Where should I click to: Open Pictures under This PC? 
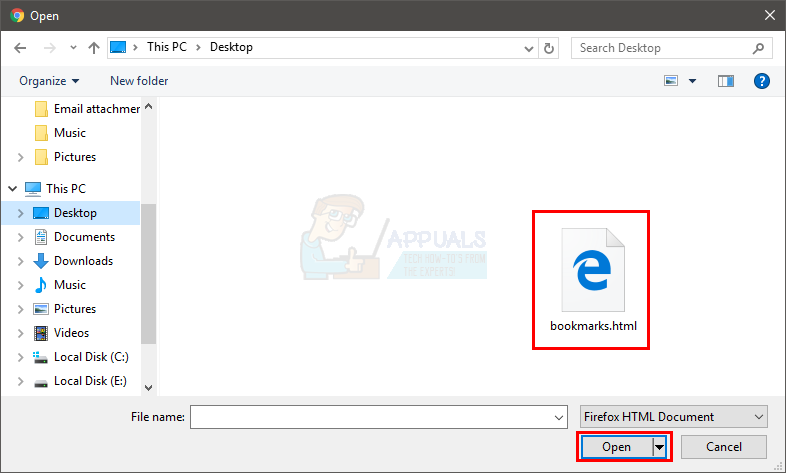click(65, 309)
